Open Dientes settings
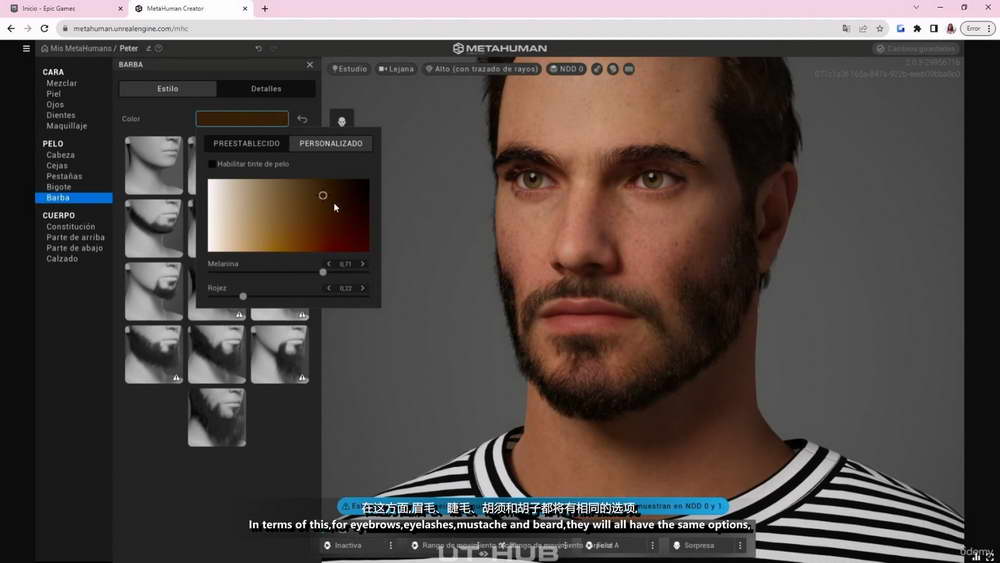 (61, 115)
